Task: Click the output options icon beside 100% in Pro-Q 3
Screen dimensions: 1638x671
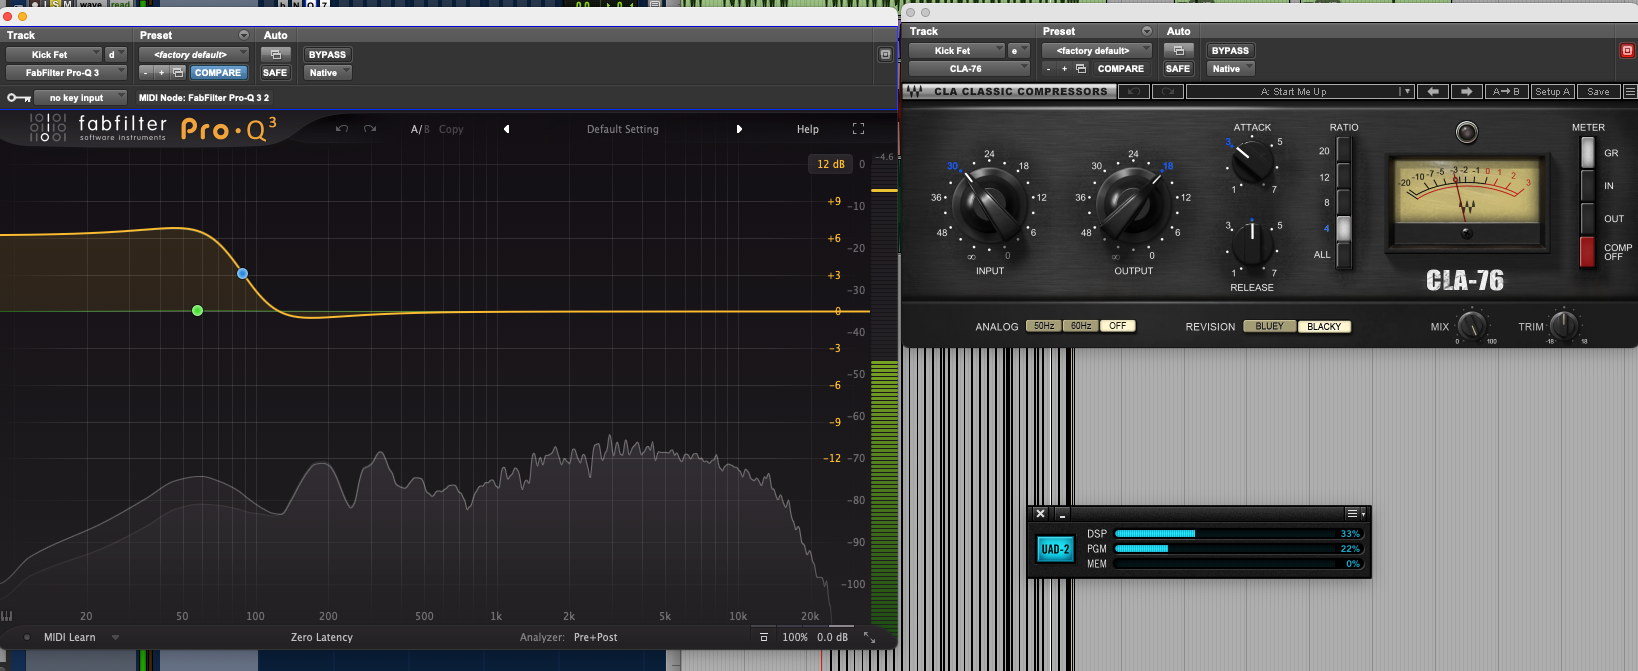Action: click(x=764, y=637)
